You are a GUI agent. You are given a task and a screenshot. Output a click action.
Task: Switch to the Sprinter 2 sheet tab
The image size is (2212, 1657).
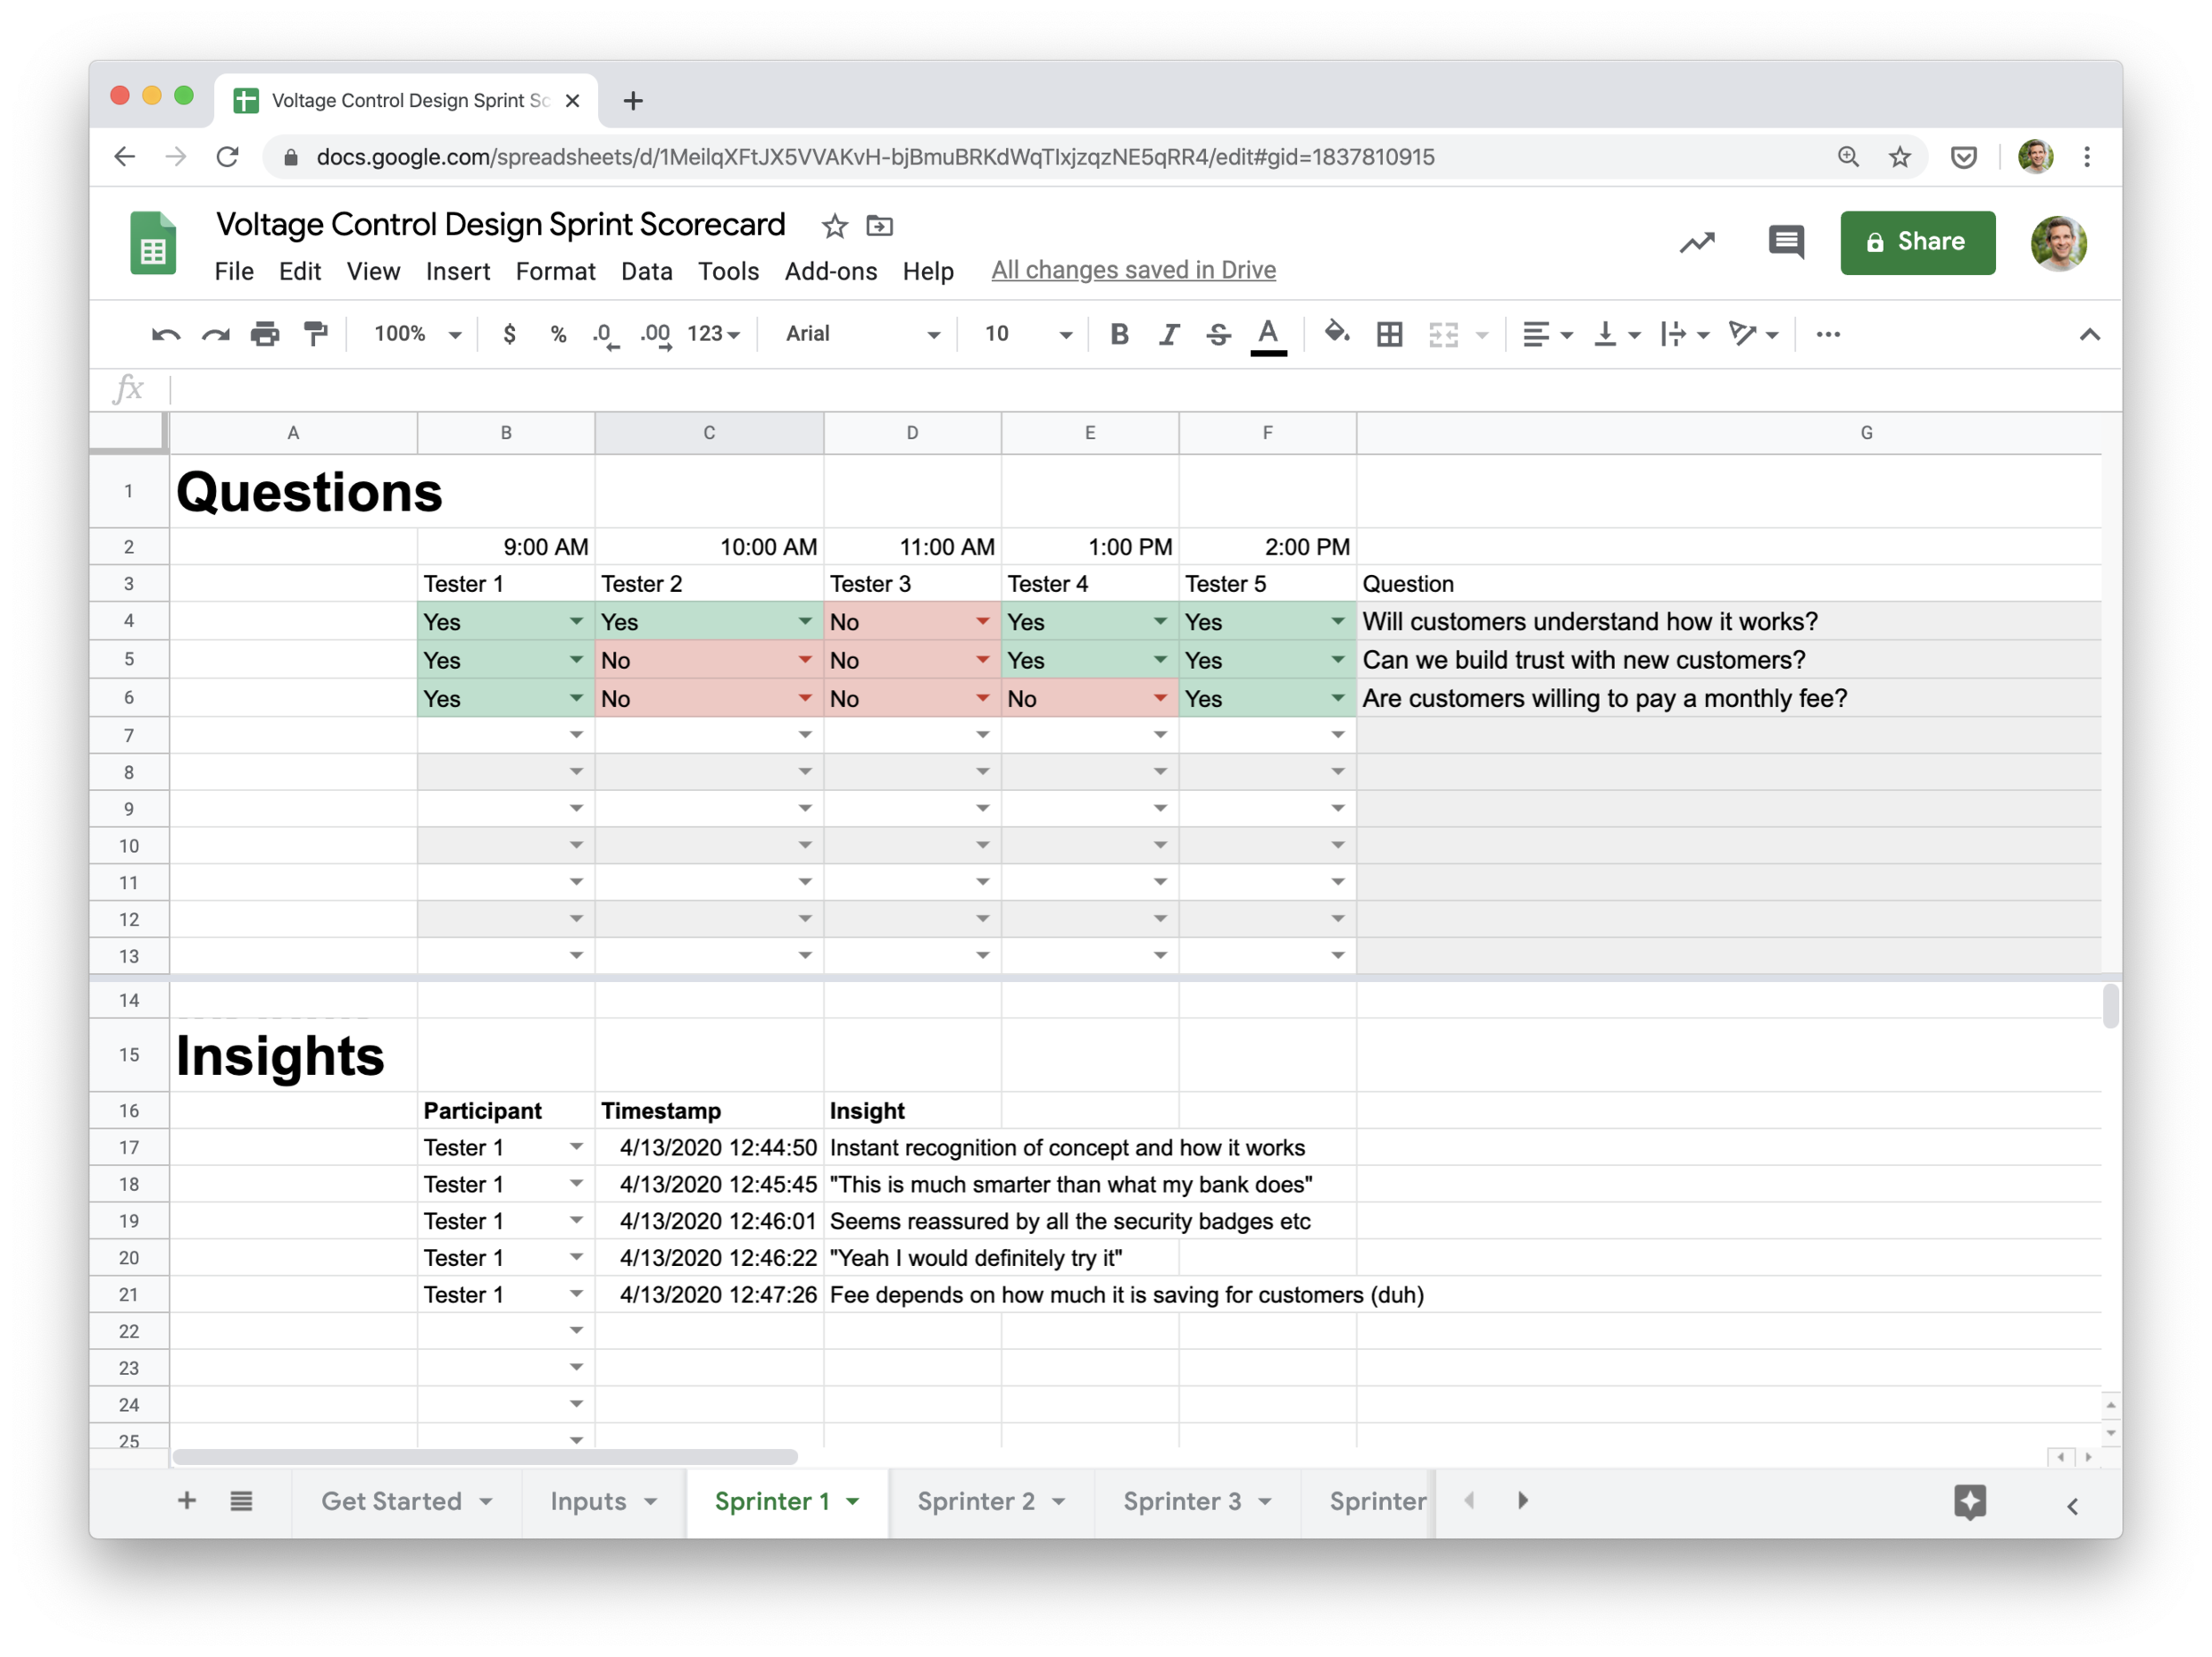(x=976, y=1501)
